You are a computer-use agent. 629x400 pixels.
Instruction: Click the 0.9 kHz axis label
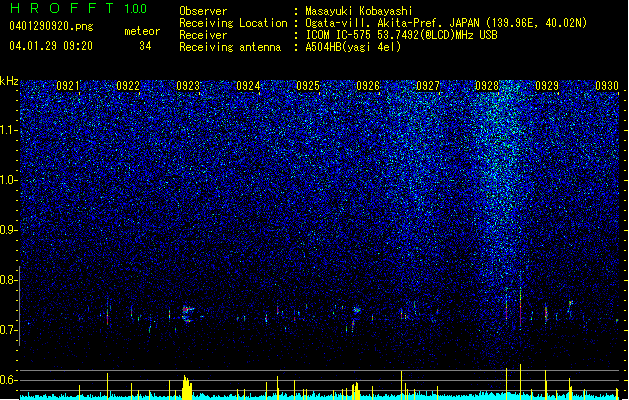8,230
